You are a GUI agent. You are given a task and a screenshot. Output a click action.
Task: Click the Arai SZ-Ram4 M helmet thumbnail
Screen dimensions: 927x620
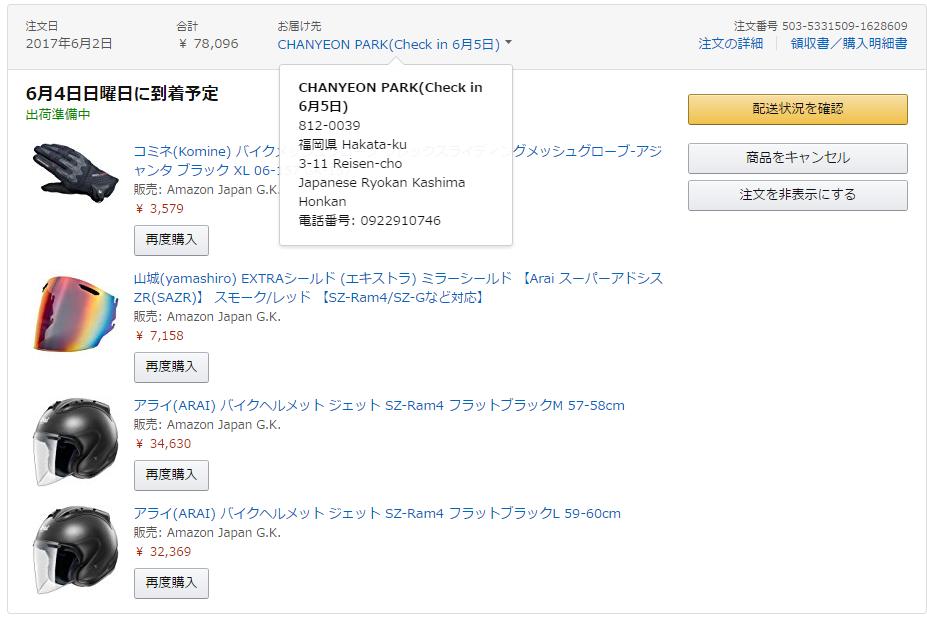tap(75, 442)
